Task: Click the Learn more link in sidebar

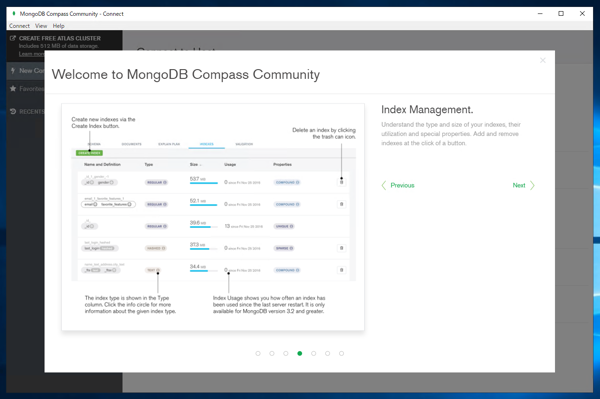Action: coord(31,54)
